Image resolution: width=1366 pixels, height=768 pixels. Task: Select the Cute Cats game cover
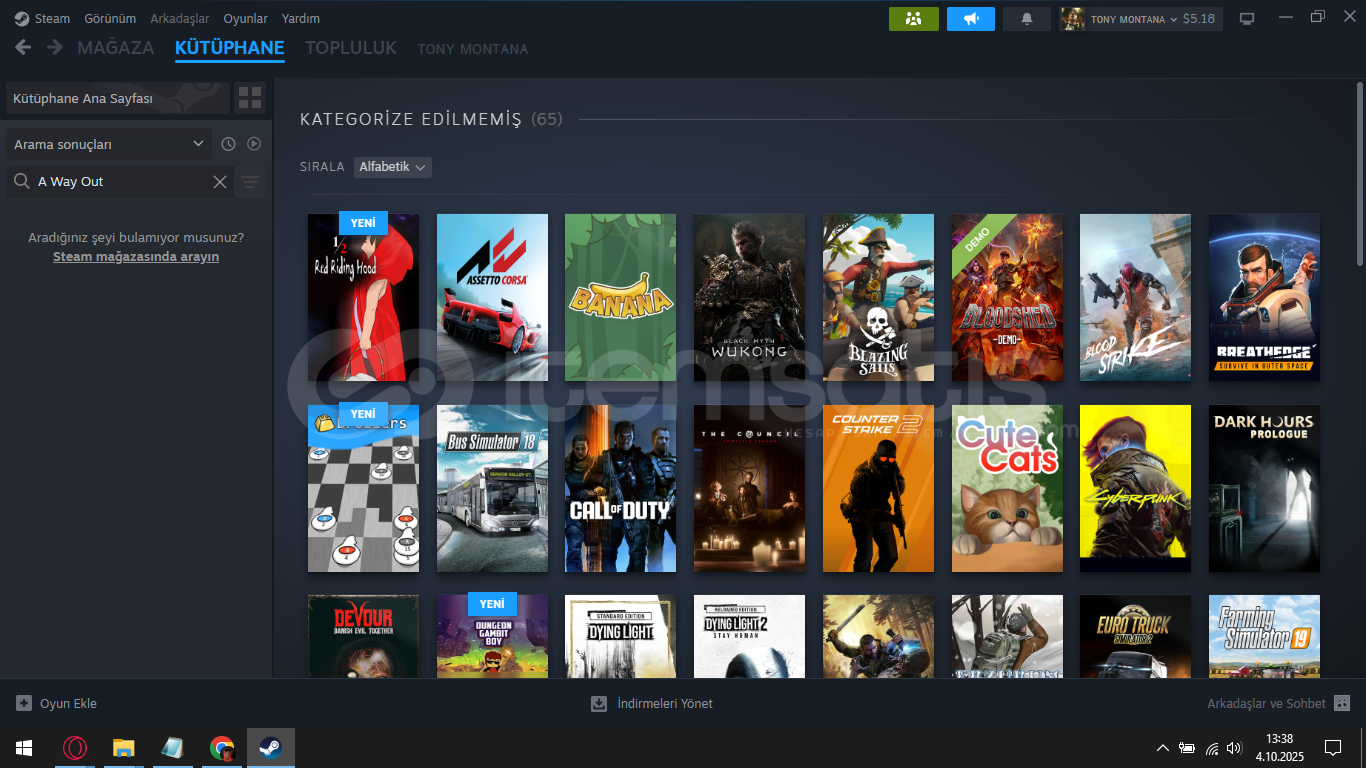click(1007, 488)
